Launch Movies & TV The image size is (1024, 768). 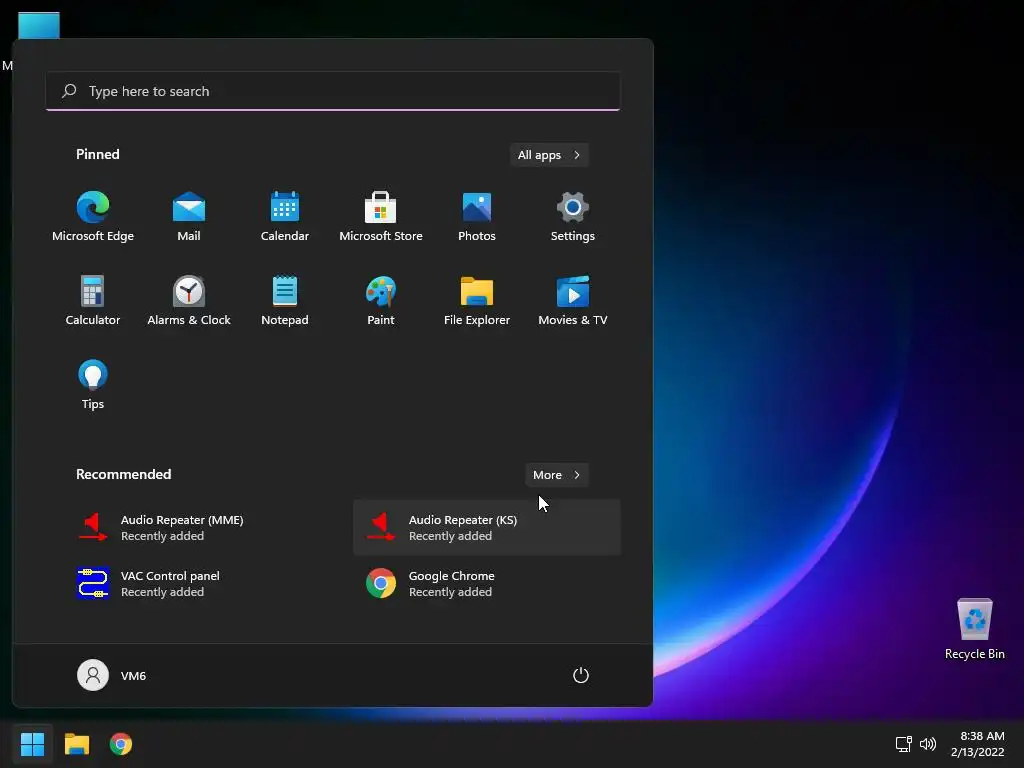(573, 301)
